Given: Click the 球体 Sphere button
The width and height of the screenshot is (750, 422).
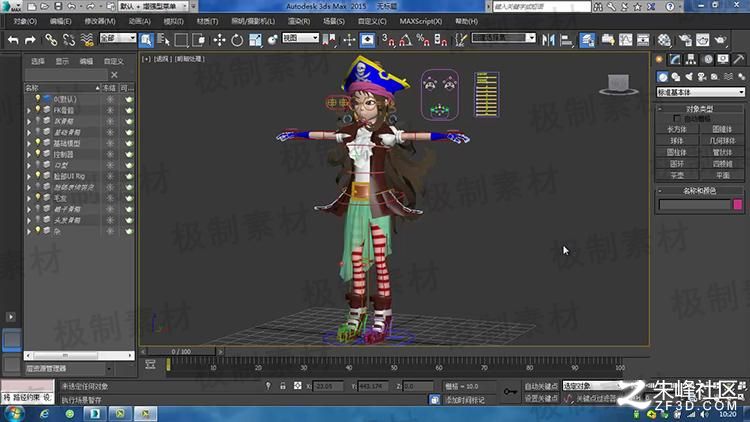Looking at the screenshot, I should click(x=676, y=141).
